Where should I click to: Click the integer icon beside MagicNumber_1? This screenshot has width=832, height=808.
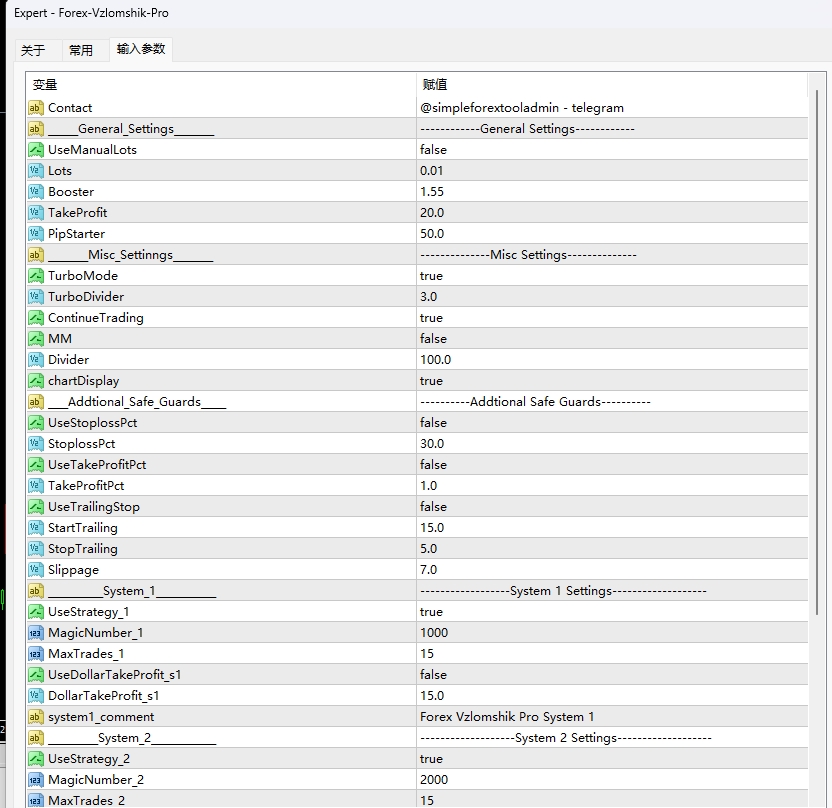coord(36,633)
